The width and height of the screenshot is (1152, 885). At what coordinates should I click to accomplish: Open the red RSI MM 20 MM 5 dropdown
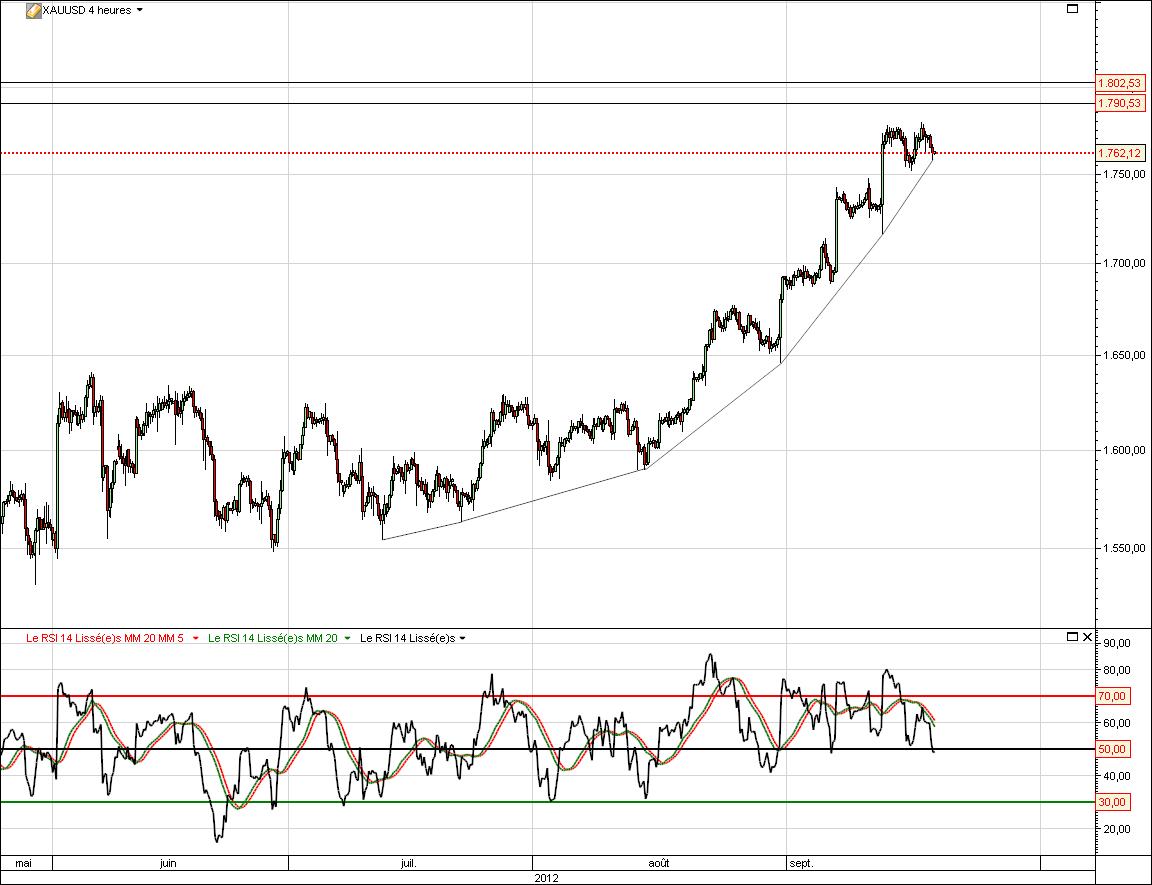195,638
